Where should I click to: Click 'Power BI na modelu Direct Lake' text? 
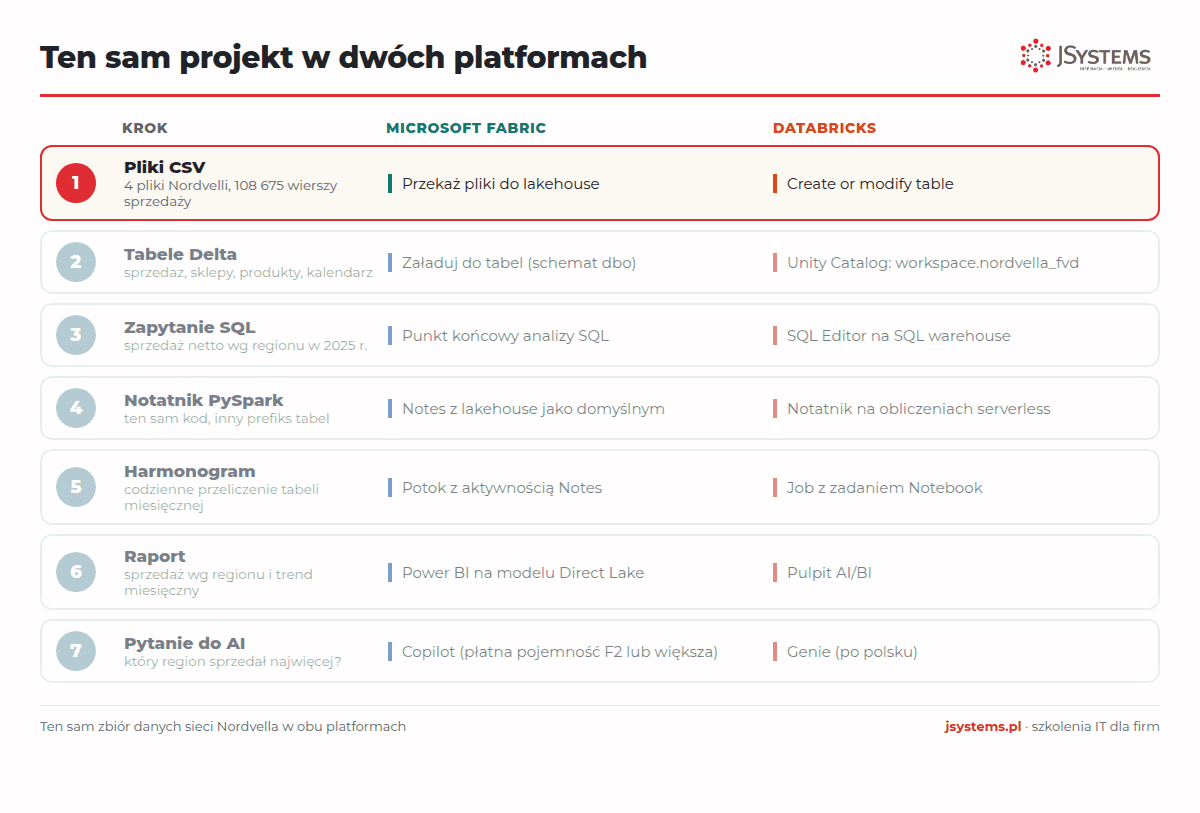point(523,573)
